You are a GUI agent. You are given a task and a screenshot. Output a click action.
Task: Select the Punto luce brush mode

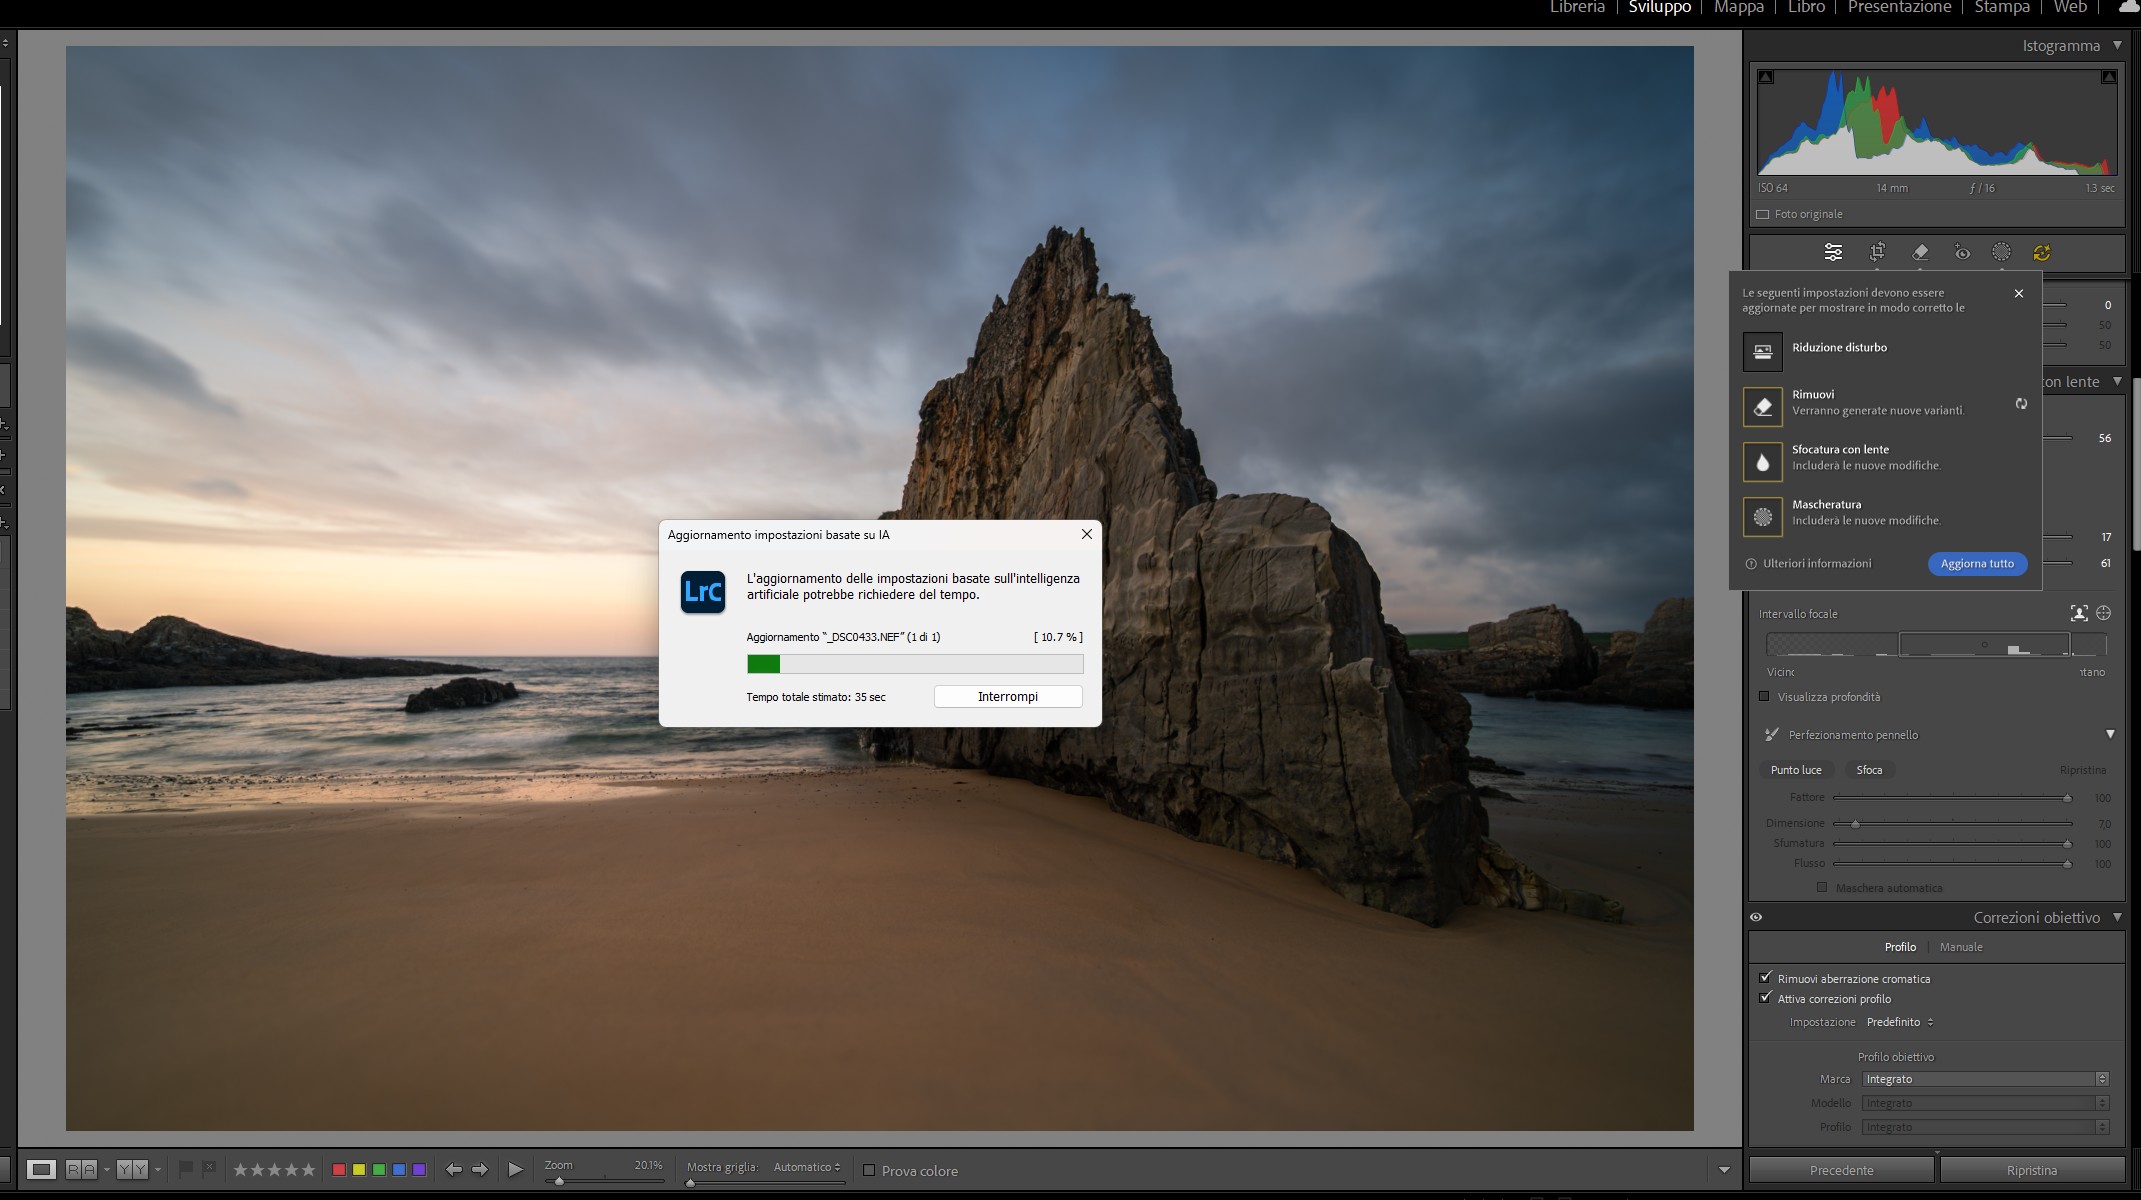point(1796,770)
